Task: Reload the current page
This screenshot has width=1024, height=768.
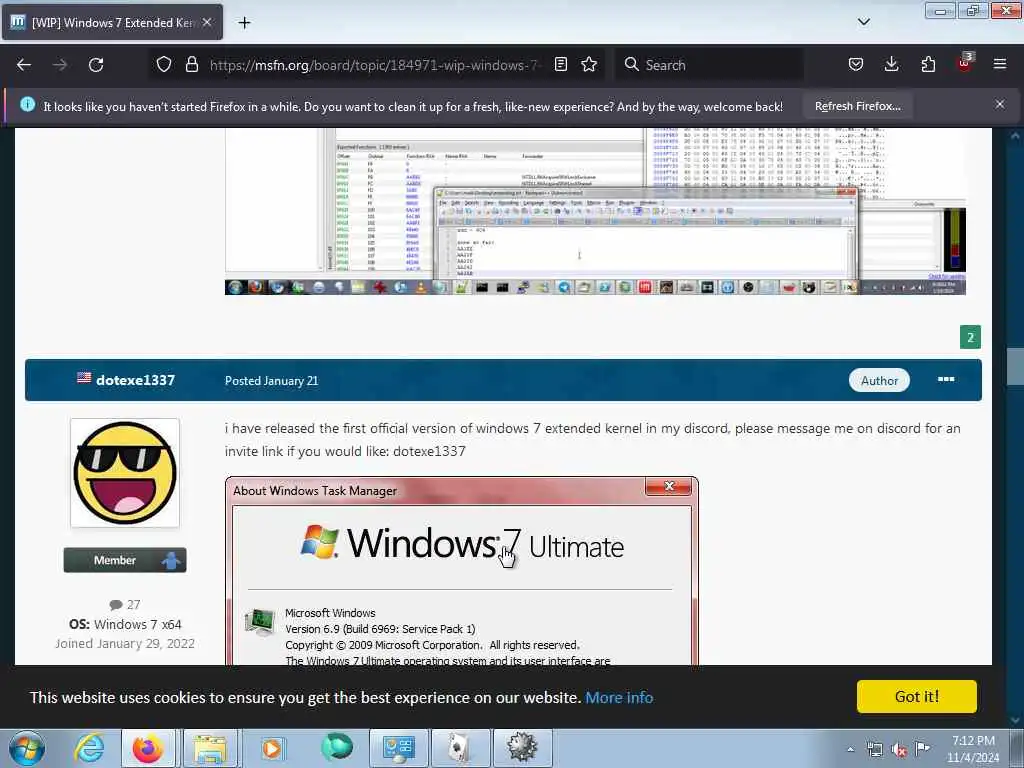Action: click(x=96, y=65)
